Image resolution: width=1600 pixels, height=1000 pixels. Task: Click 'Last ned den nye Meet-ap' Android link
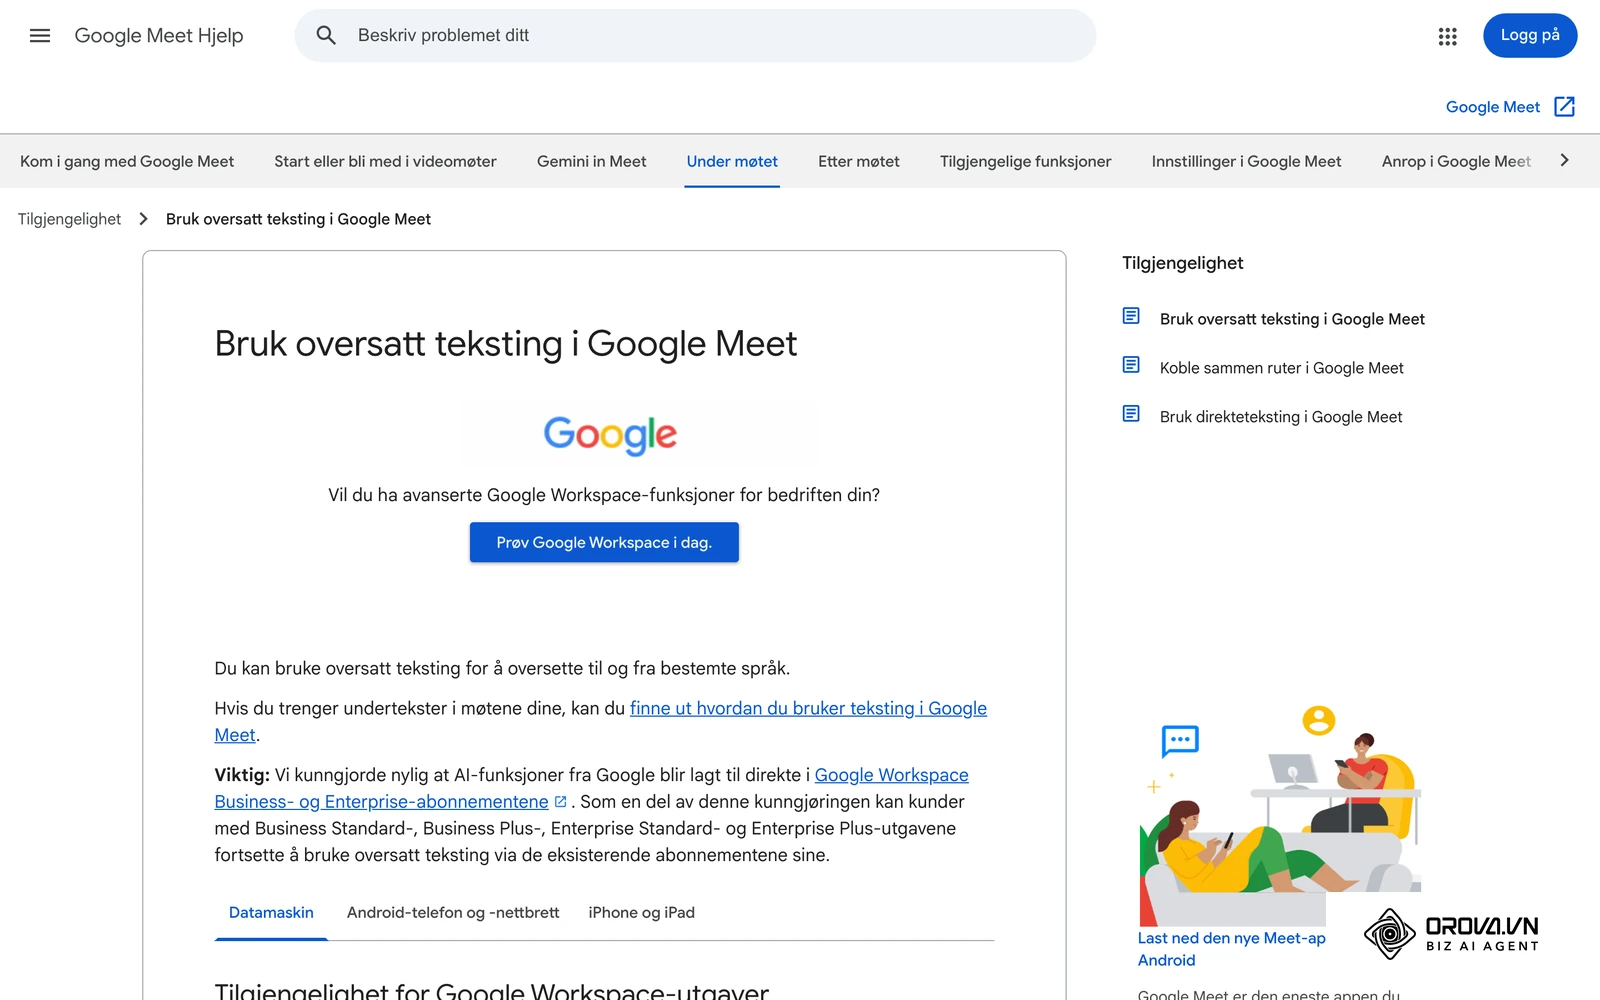(1231, 949)
